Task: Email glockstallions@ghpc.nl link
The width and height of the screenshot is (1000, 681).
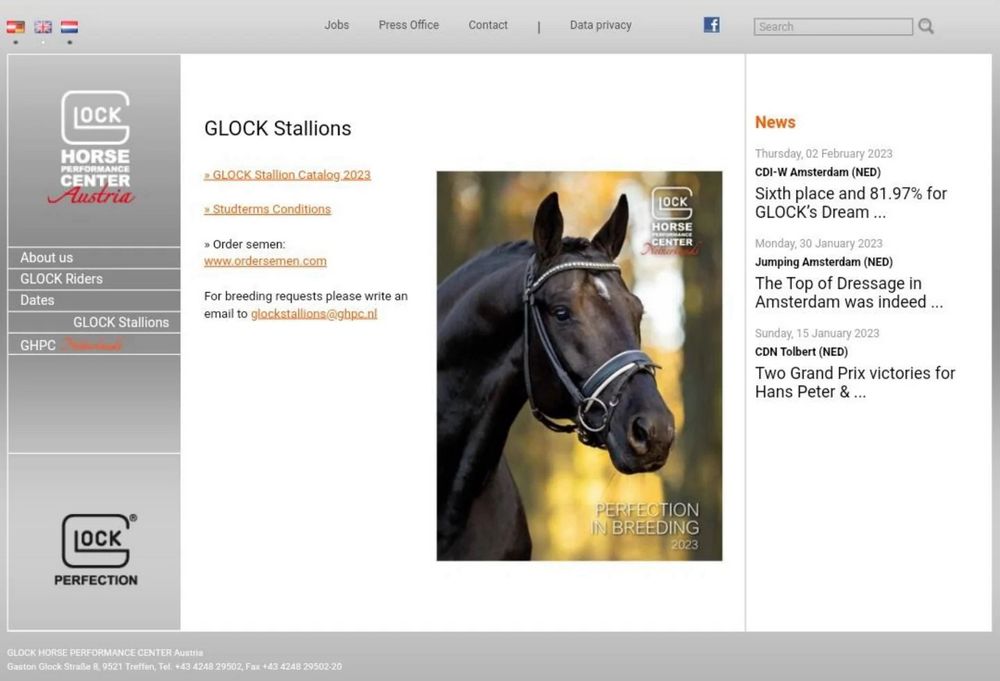Action: (x=314, y=314)
